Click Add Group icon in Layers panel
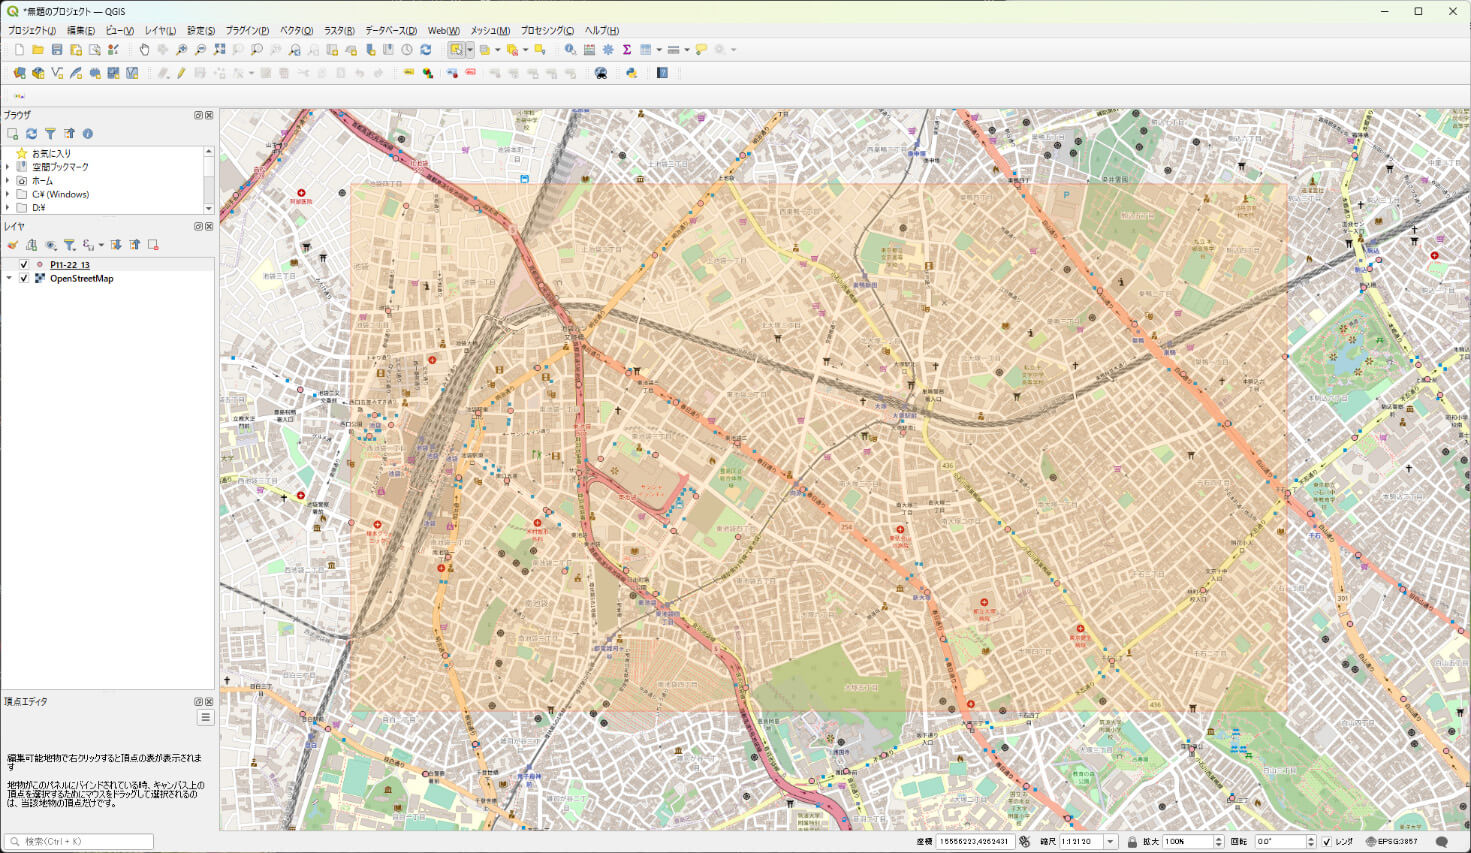This screenshot has width=1471, height=853. click(32, 245)
